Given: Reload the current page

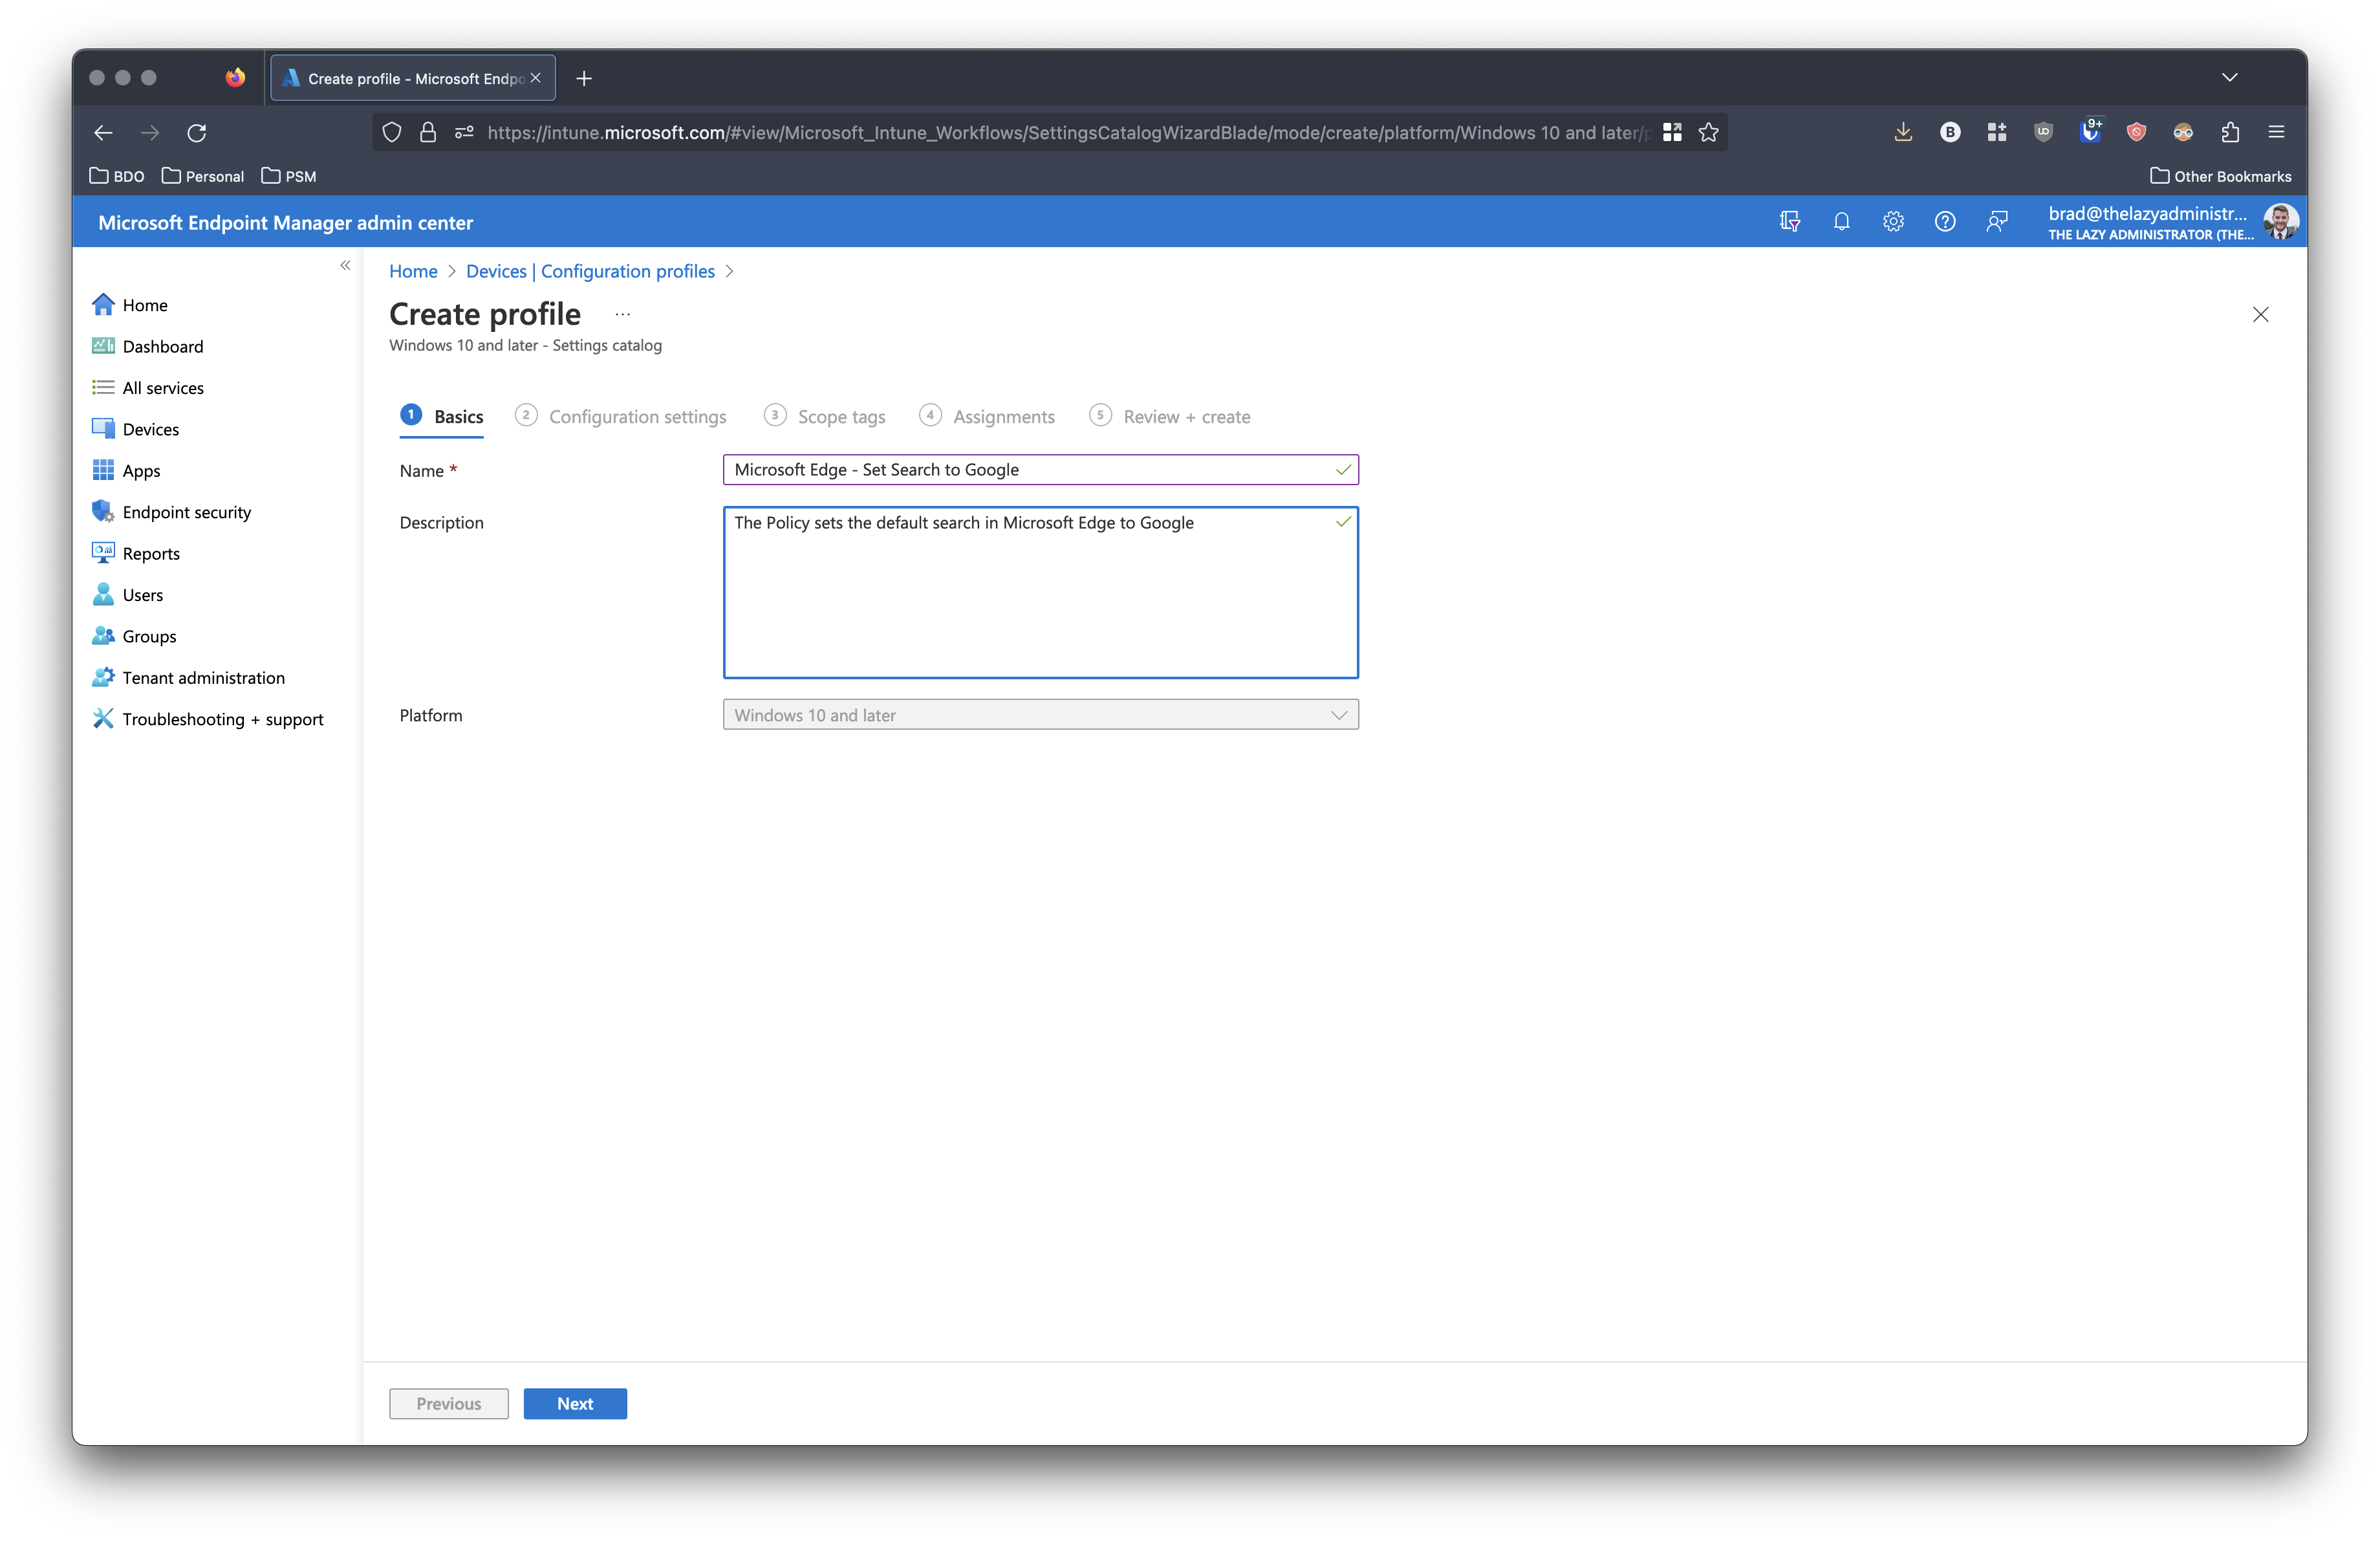Looking at the screenshot, I should (197, 132).
